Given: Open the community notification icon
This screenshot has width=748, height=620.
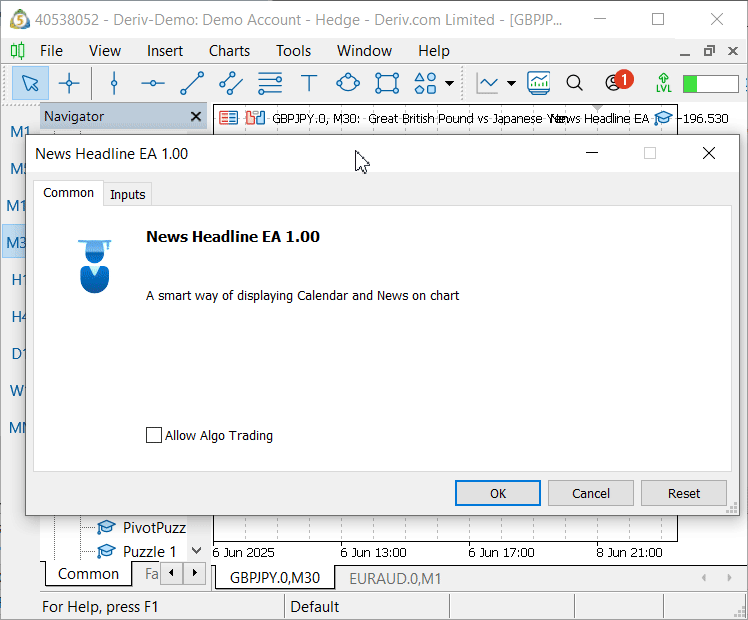Looking at the screenshot, I should [x=618, y=82].
